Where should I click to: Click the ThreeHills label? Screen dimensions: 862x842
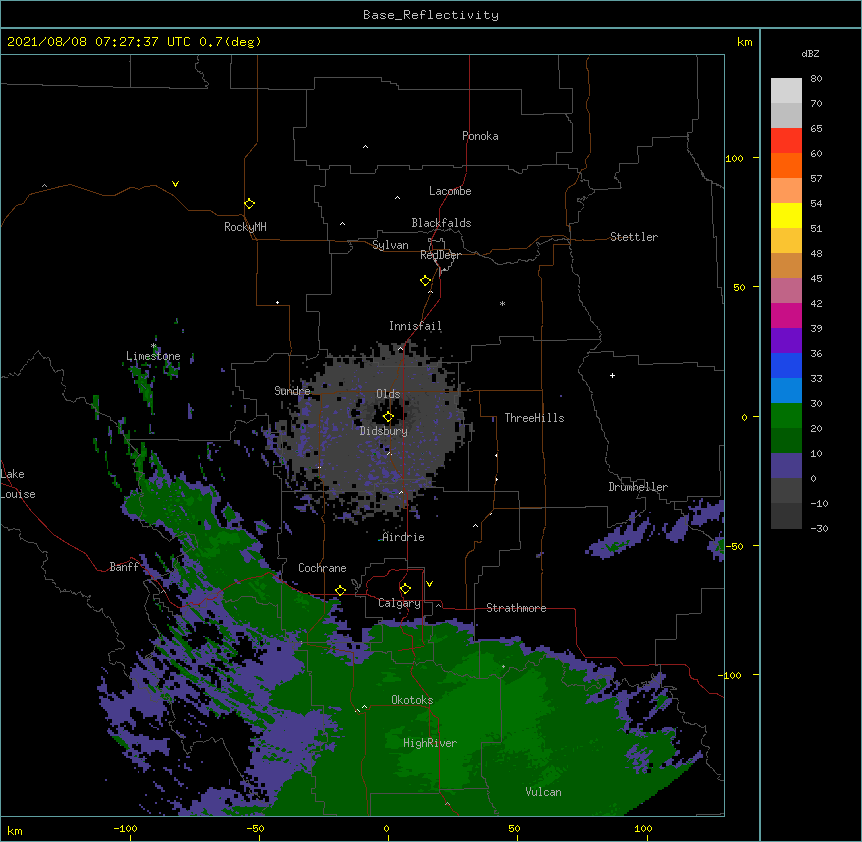tap(534, 418)
